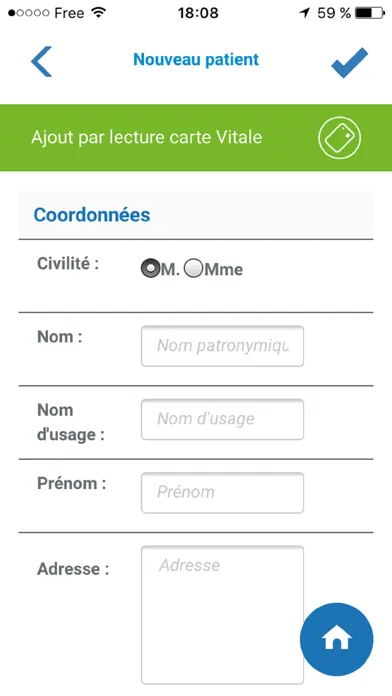
Task: Tap the Coordonnées section header
Action: 92,215
